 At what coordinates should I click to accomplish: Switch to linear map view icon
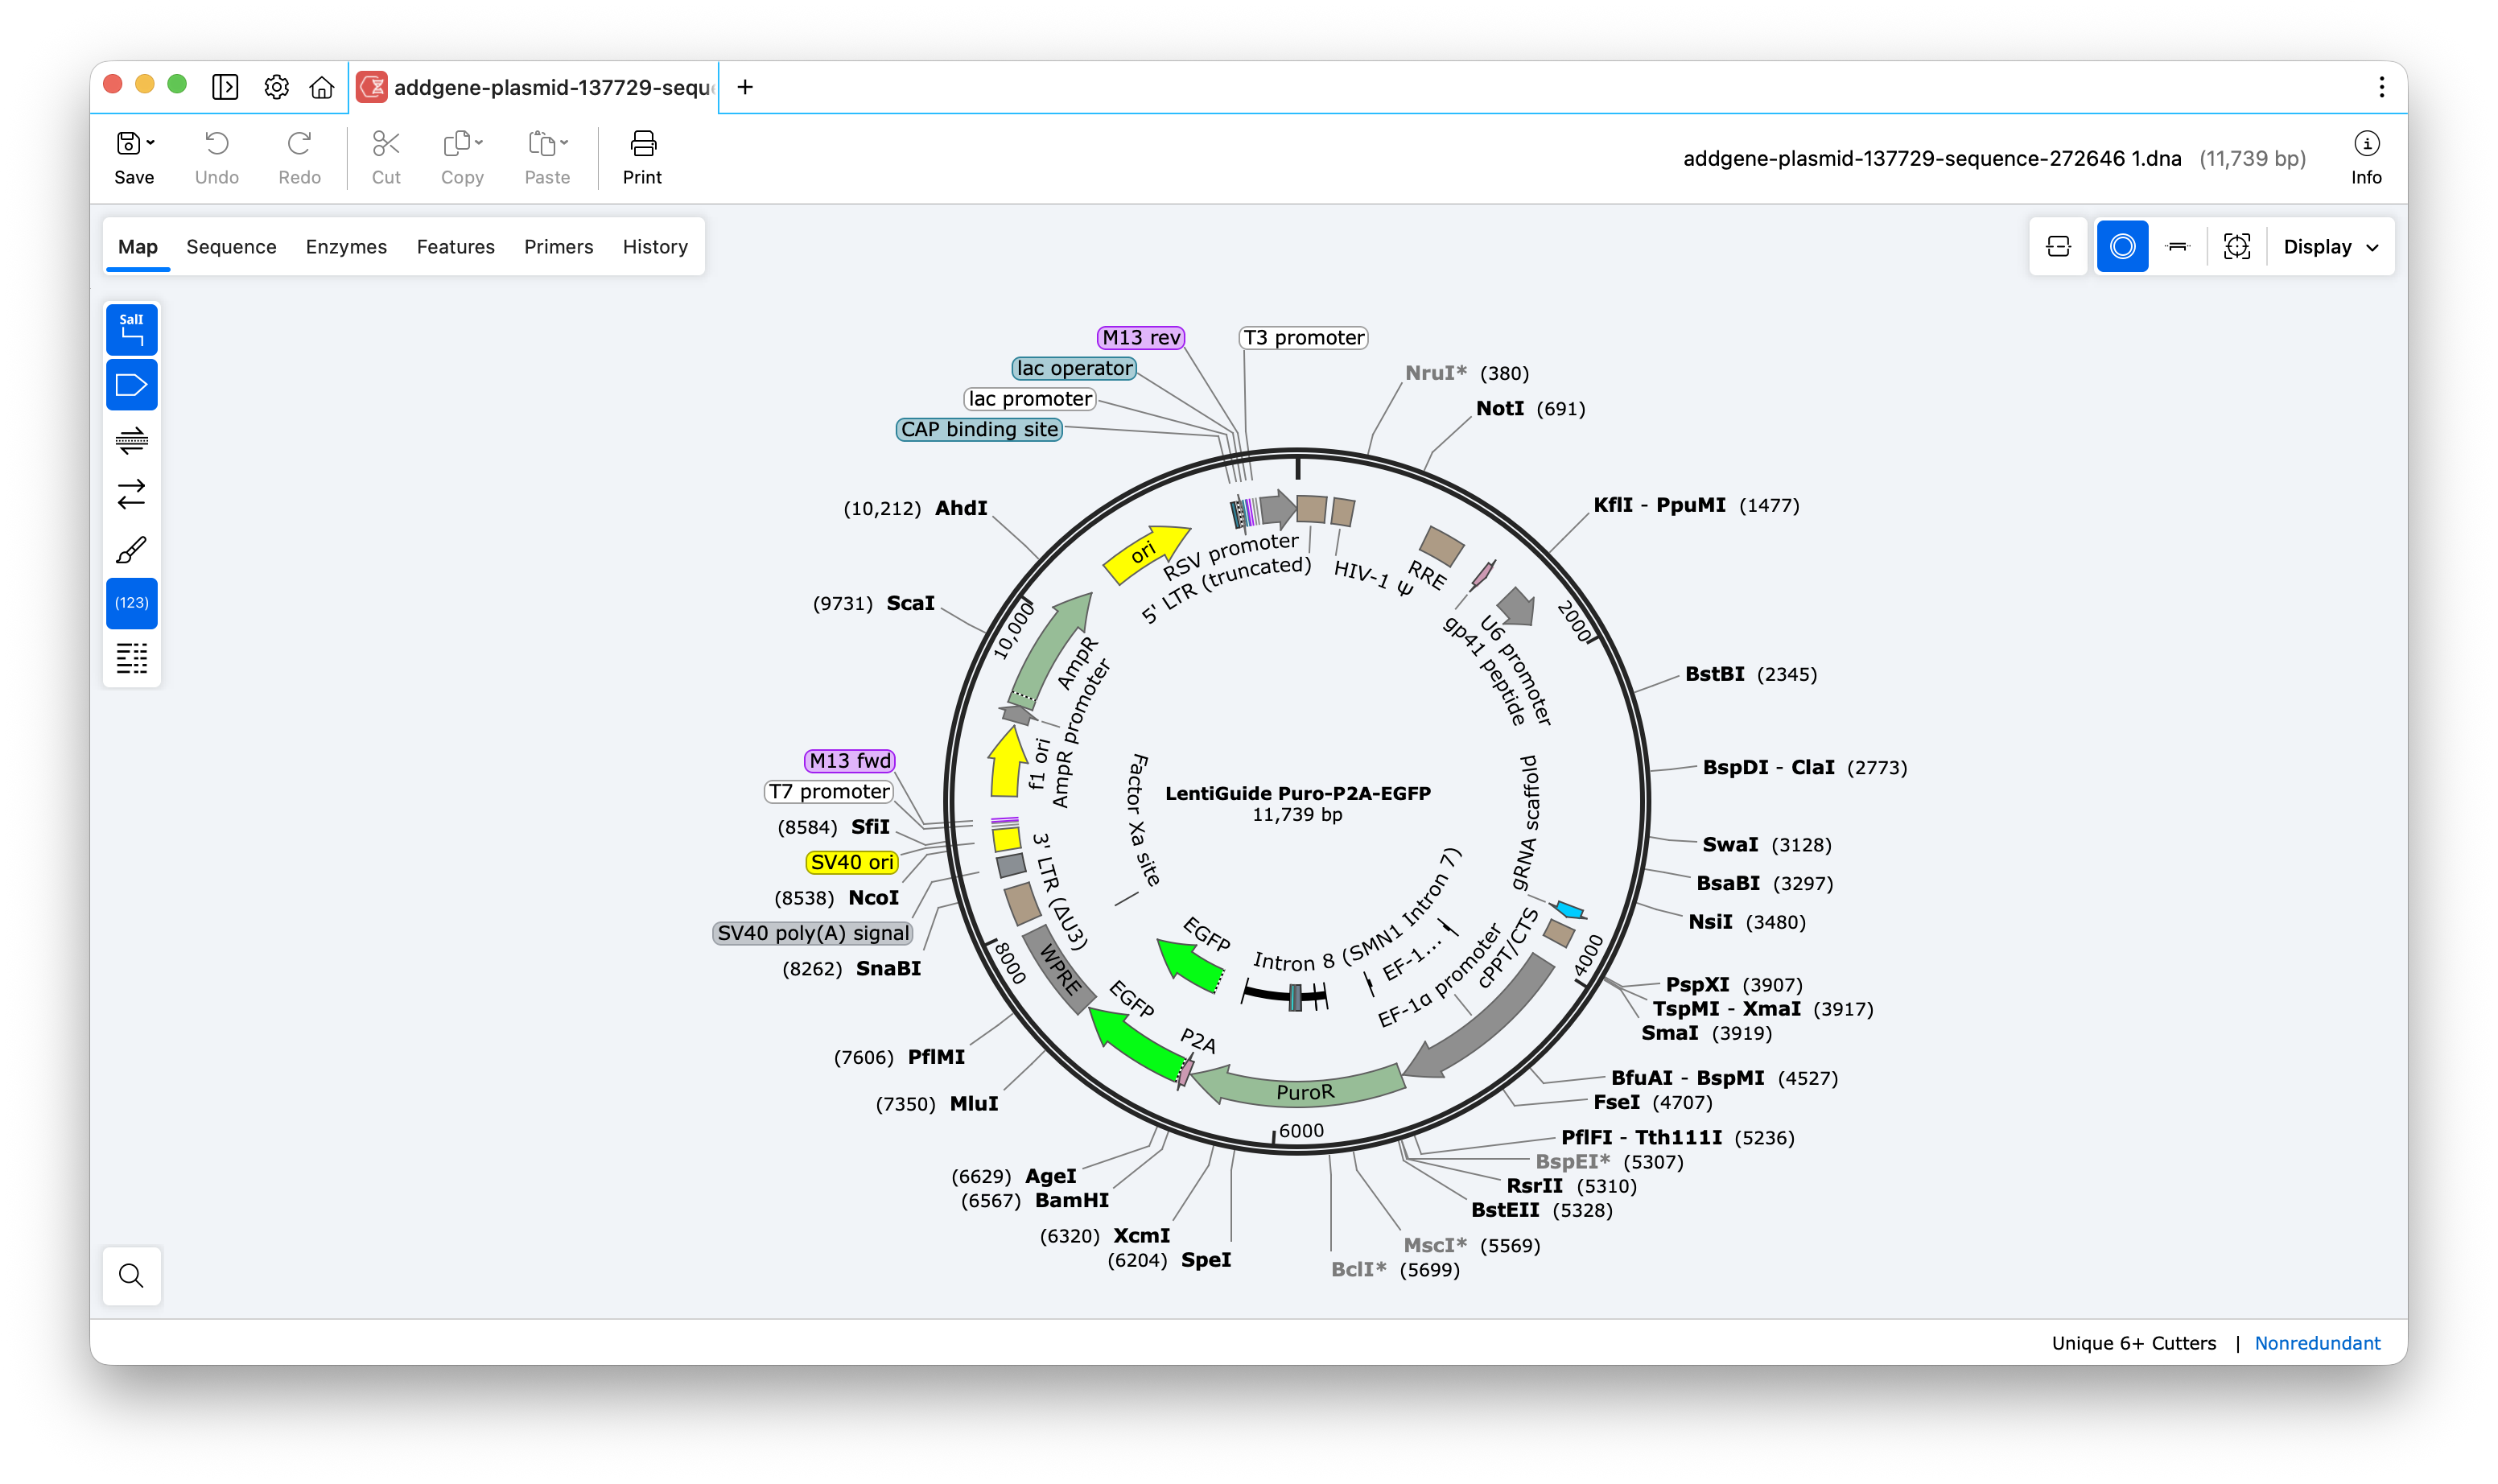tap(2177, 246)
